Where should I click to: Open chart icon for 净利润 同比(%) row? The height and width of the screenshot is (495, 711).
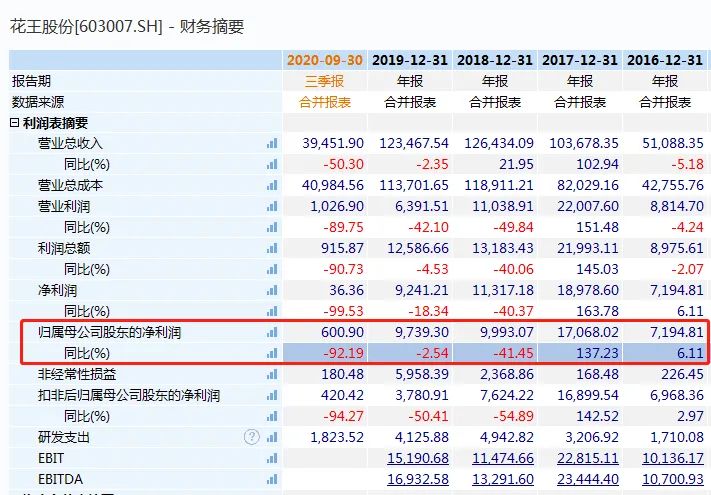coord(272,311)
